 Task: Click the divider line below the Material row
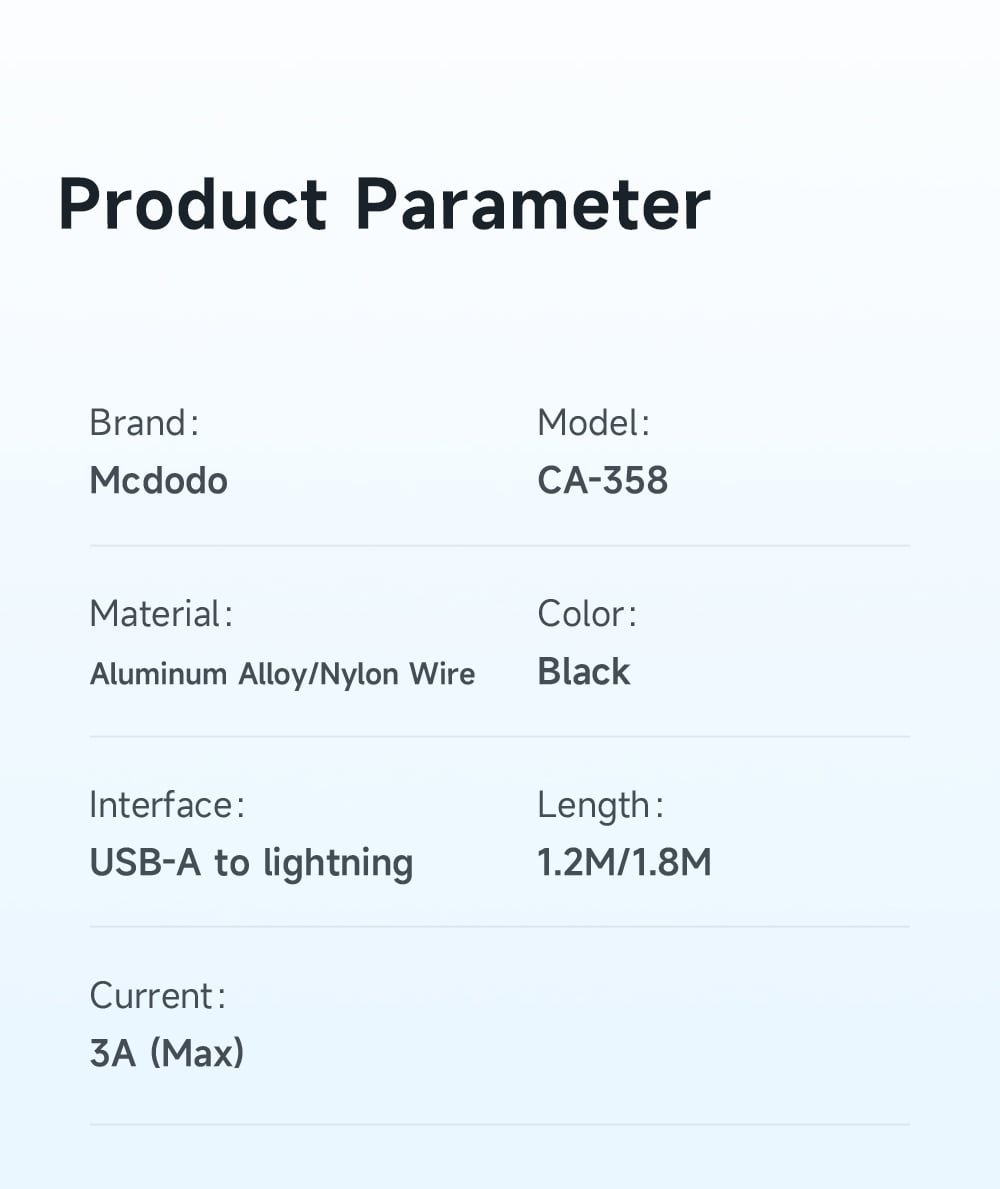click(500, 737)
